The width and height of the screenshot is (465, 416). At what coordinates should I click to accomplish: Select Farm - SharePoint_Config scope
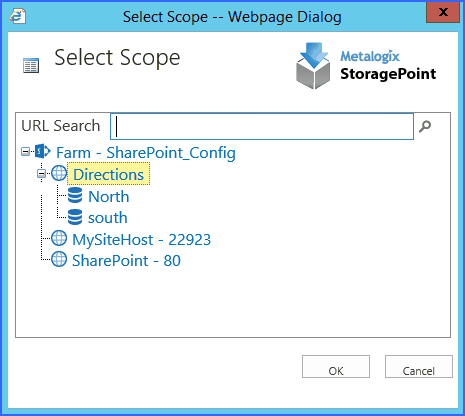(146, 153)
